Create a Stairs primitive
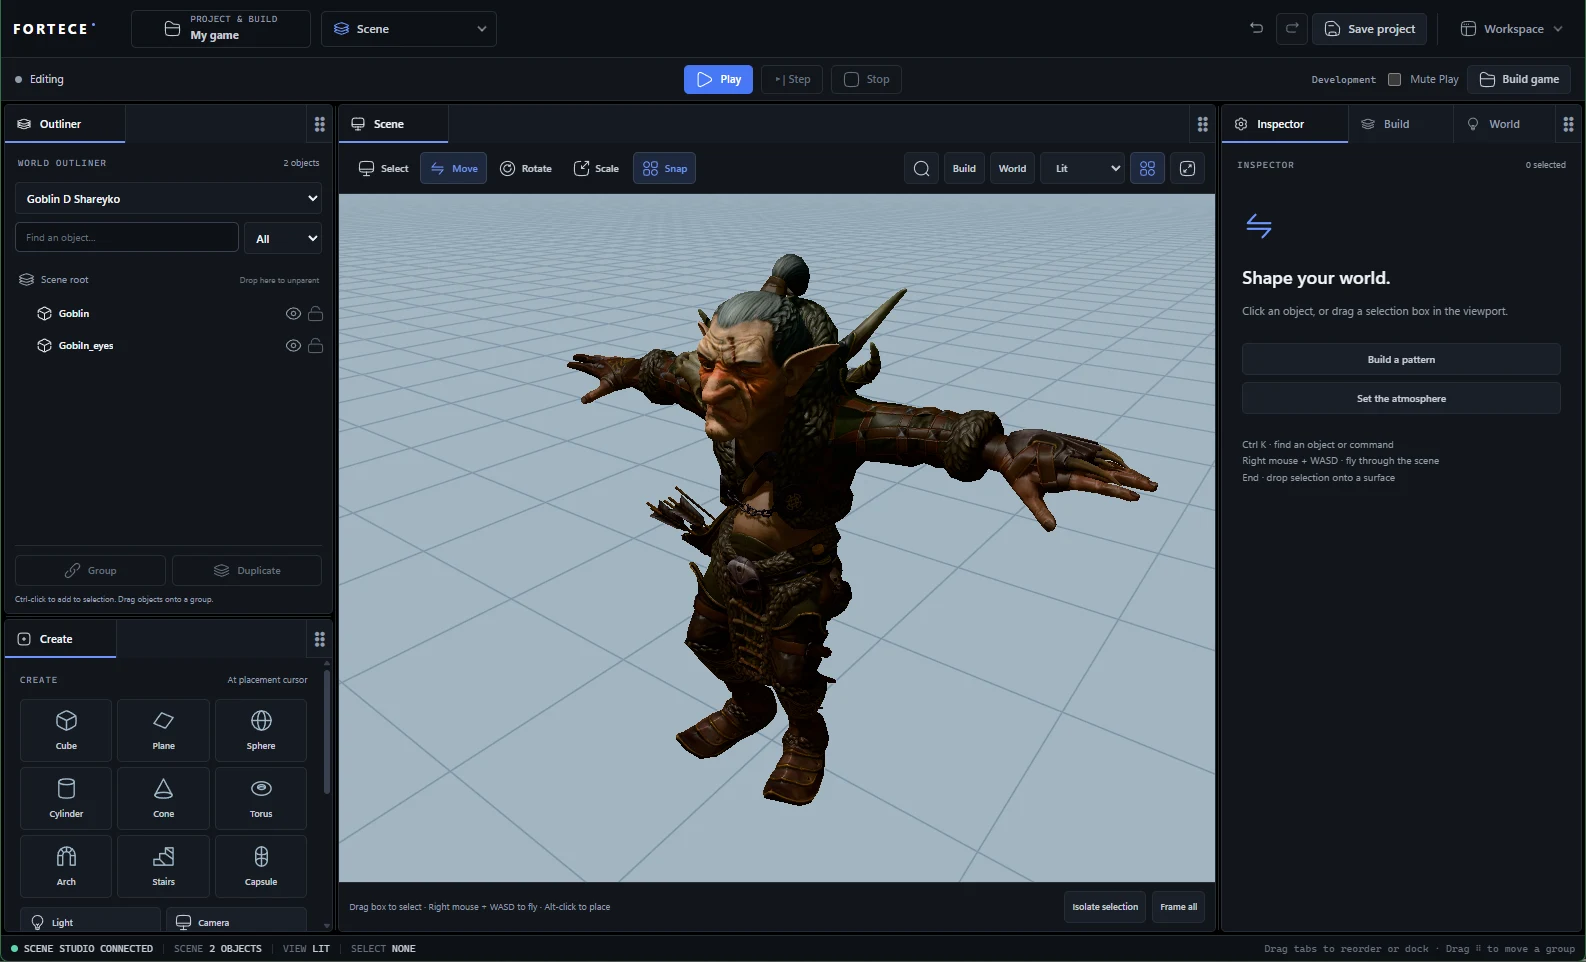Image resolution: width=1586 pixels, height=962 pixels. (163, 866)
